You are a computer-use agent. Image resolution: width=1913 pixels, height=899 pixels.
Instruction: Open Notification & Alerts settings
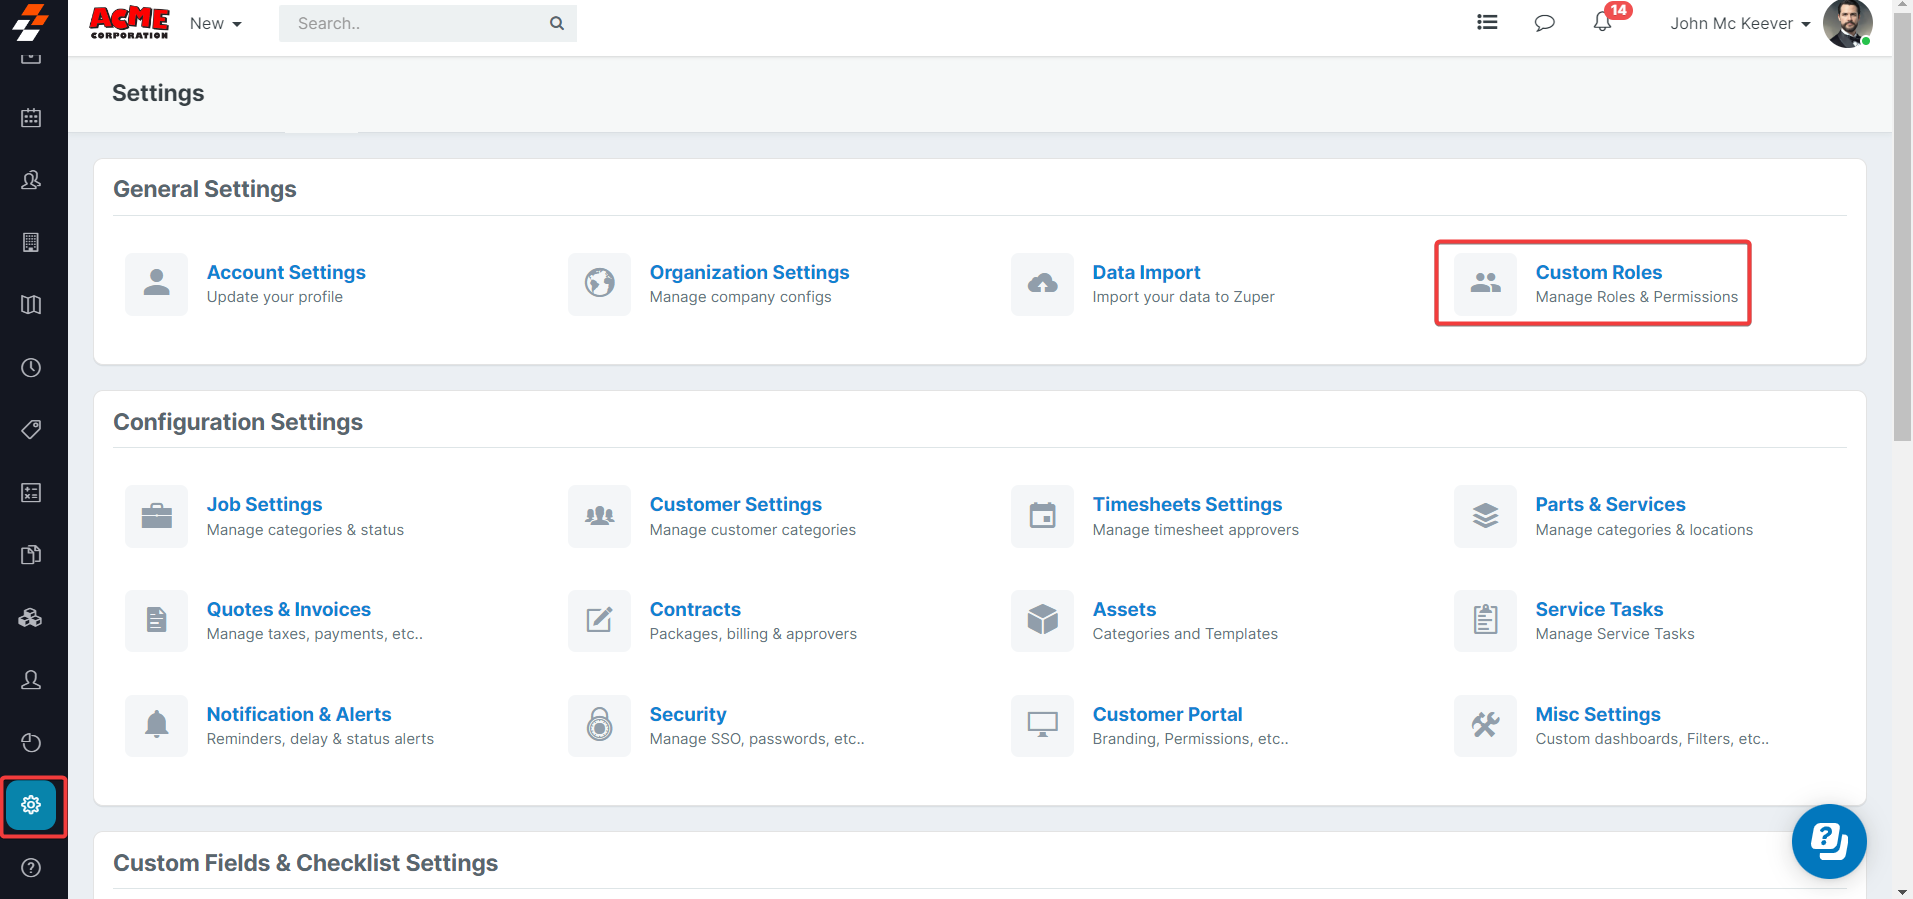coord(298,714)
